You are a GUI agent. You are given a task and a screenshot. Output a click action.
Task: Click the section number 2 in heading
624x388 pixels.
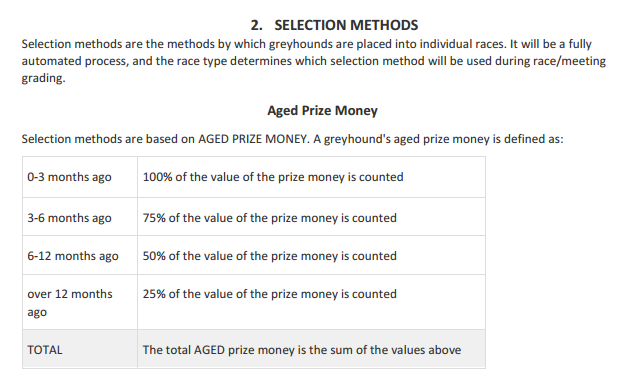click(256, 25)
